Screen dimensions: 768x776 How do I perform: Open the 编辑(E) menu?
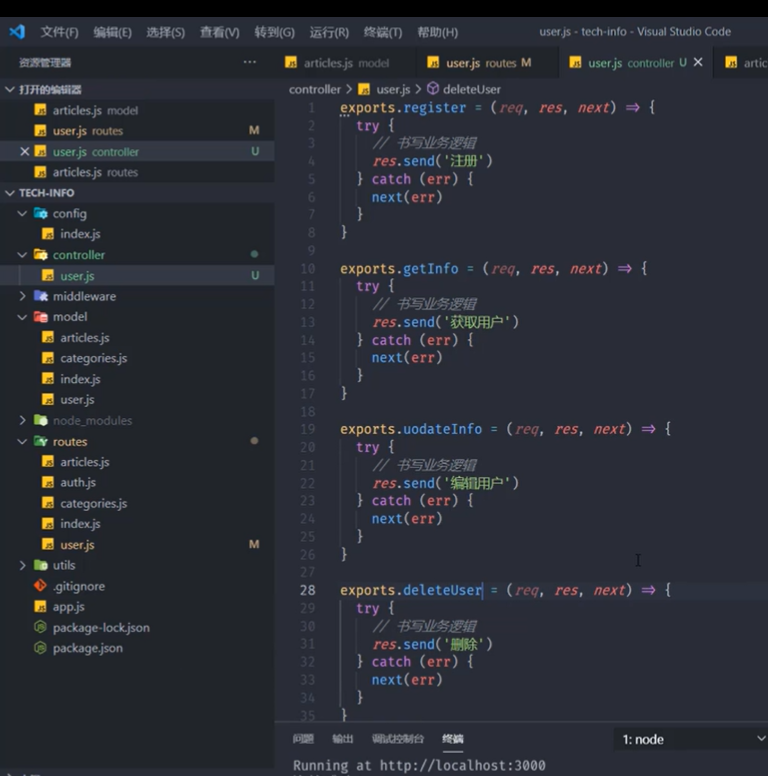click(112, 32)
